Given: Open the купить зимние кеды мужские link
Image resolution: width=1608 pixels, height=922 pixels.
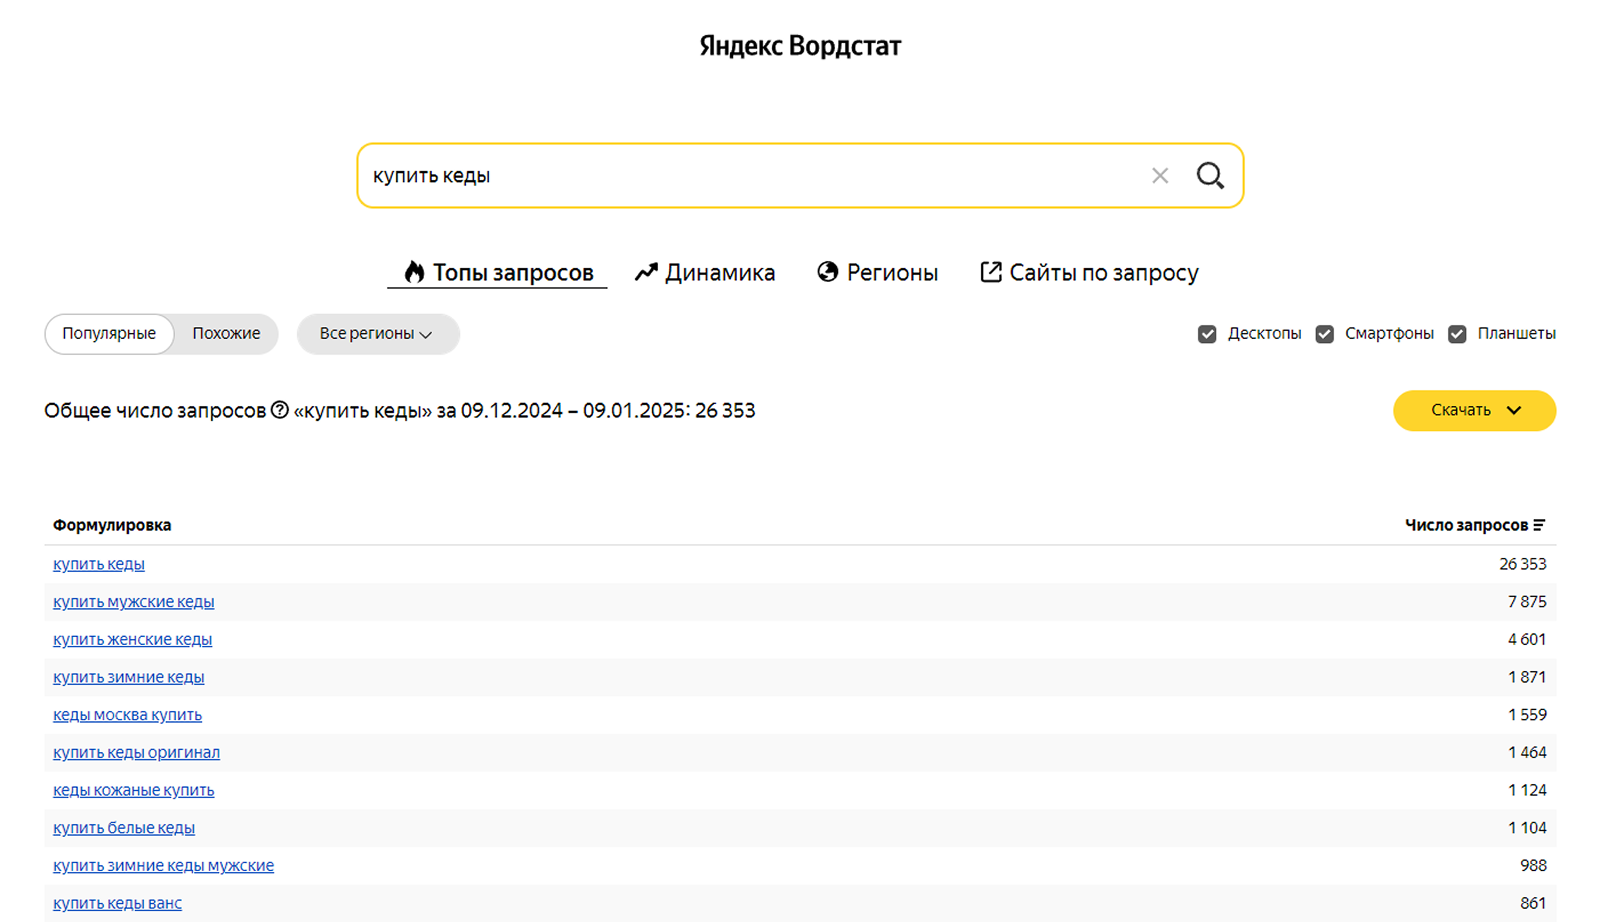Looking at the screenshot, I should point(164,866).
